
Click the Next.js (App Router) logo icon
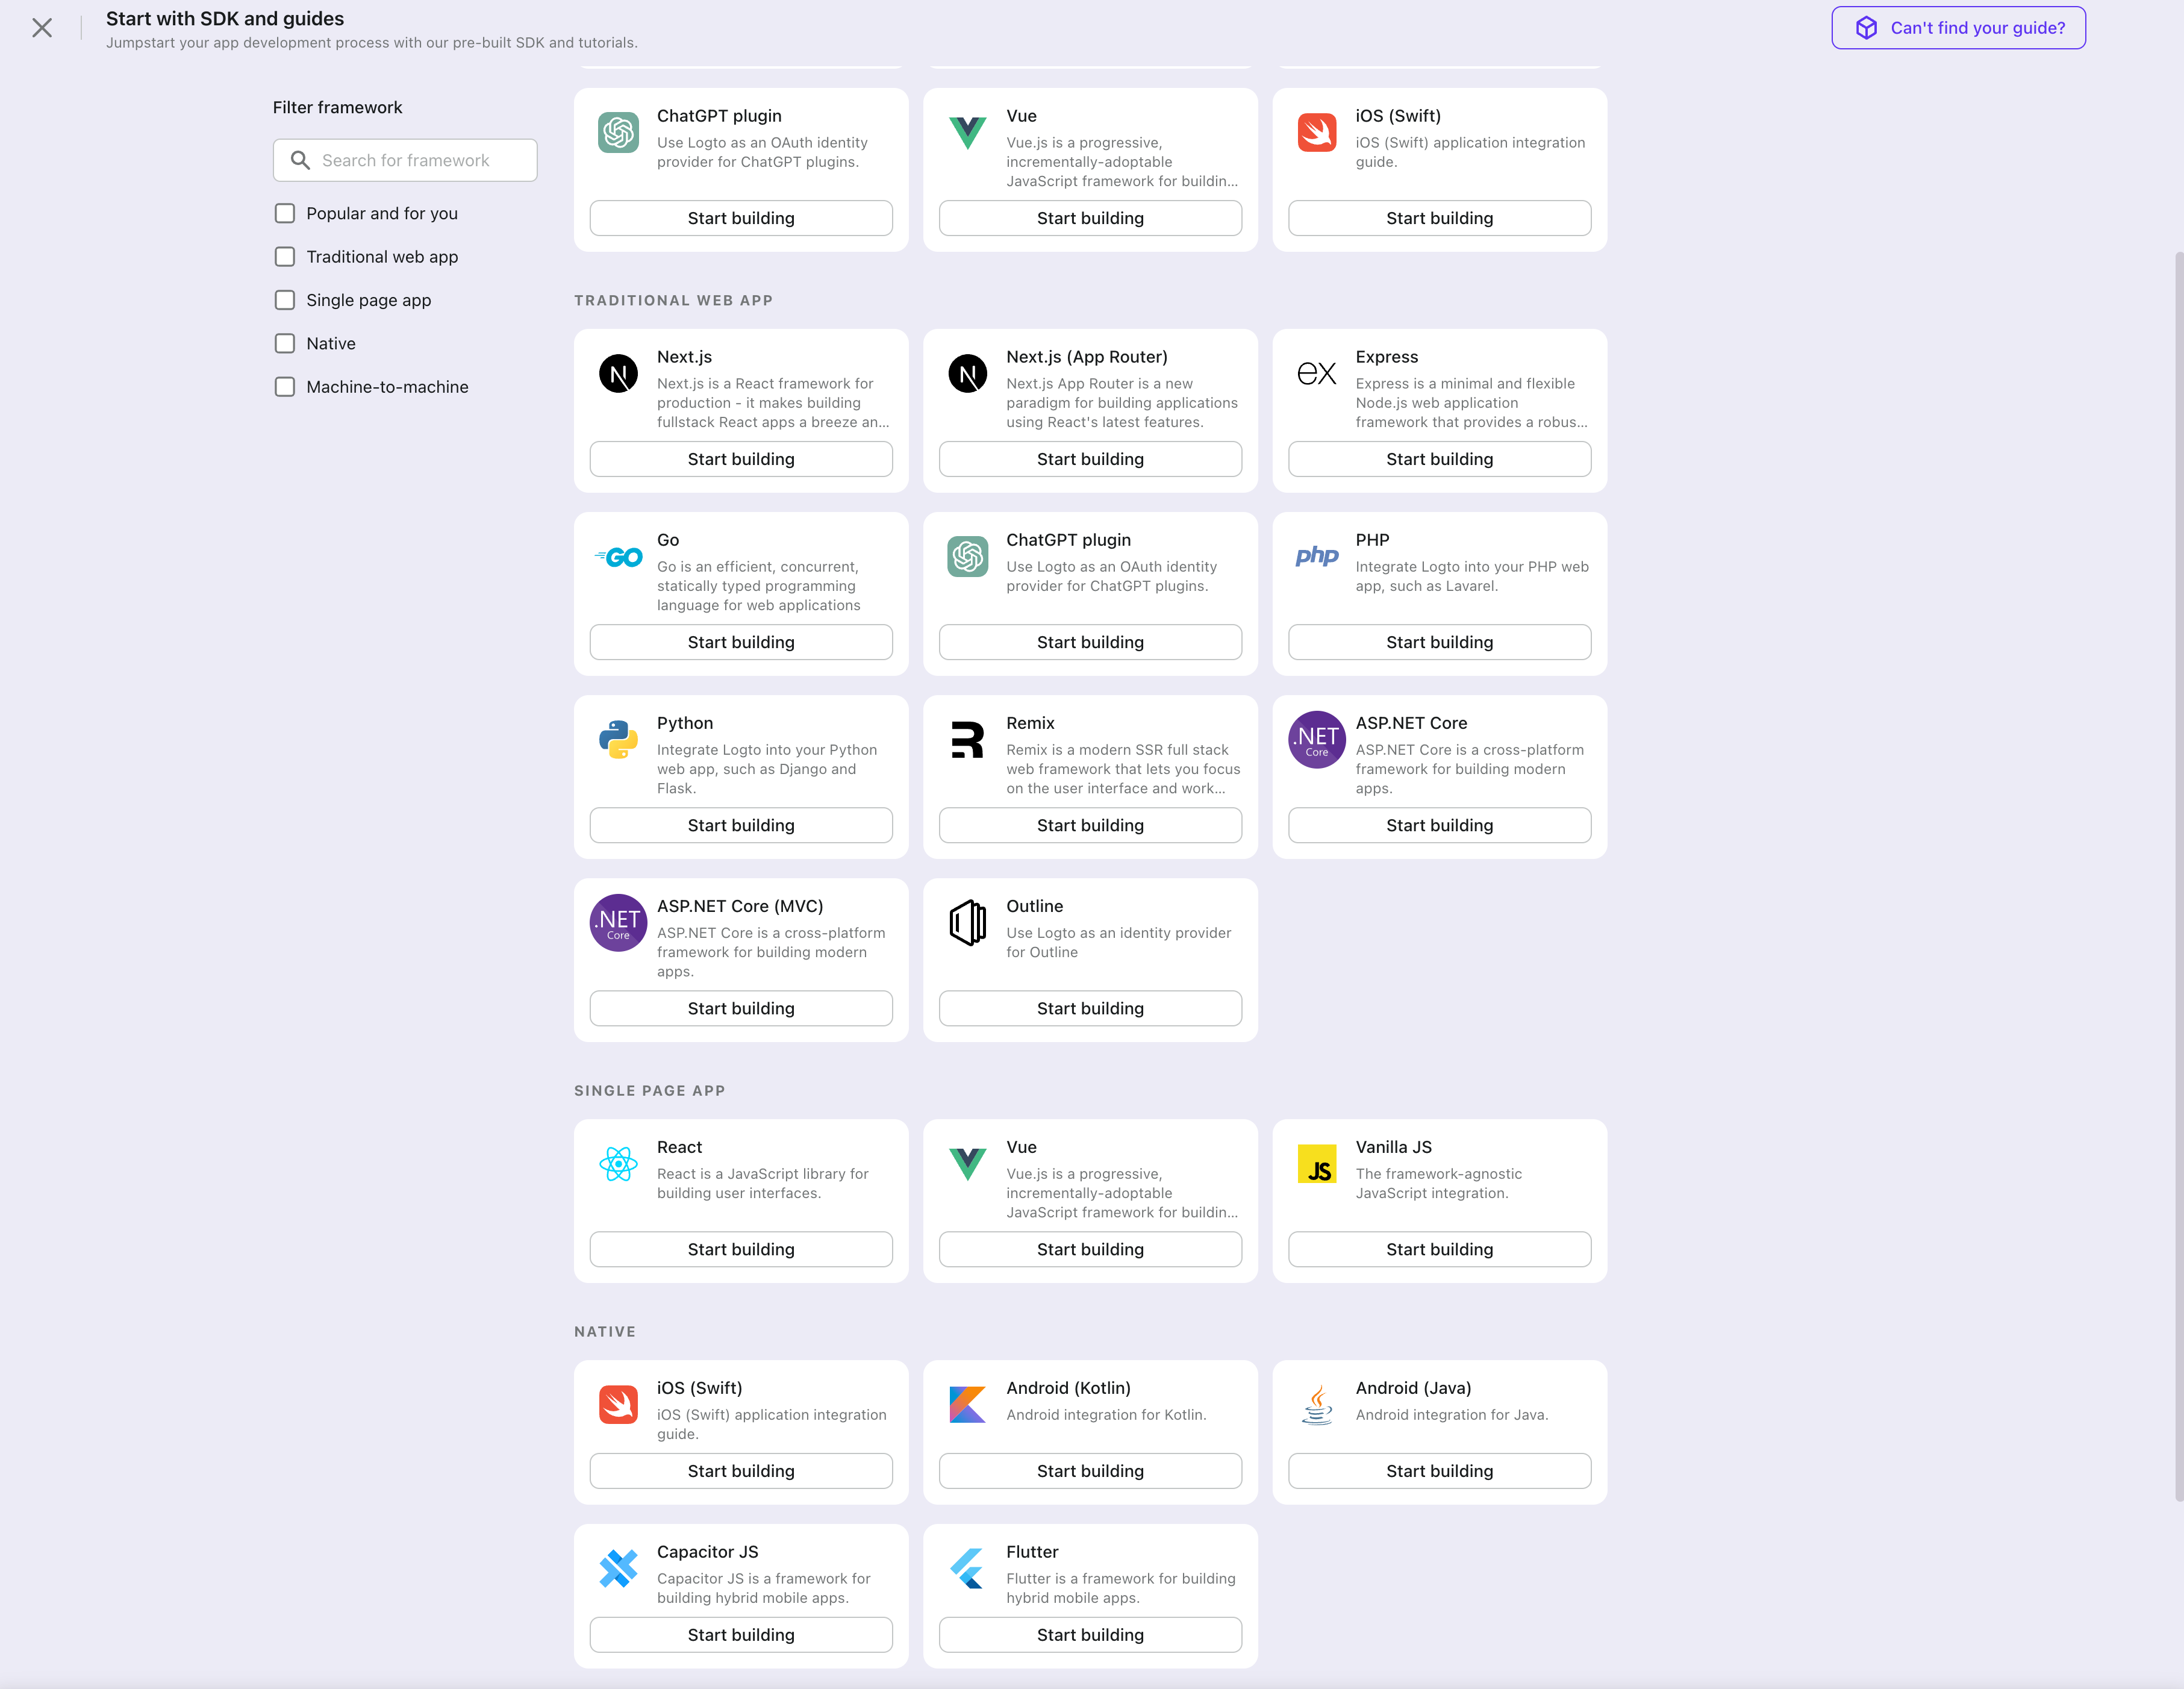(x=967, y=374)
